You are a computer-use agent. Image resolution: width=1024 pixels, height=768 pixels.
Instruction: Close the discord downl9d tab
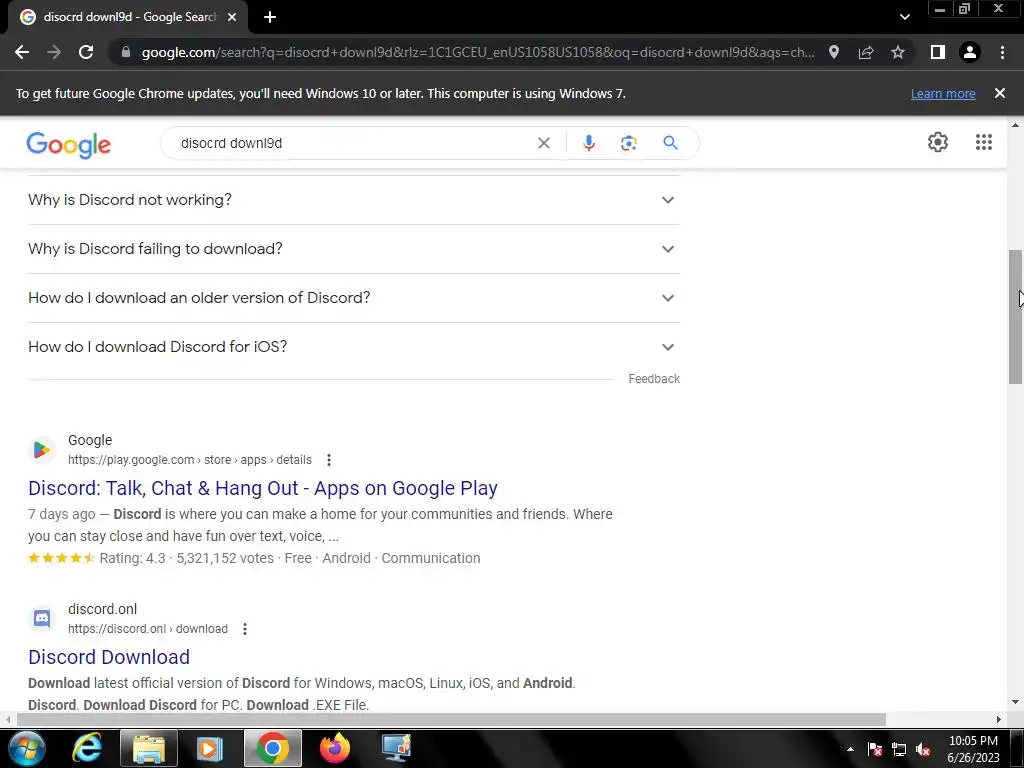coord(232,17)
